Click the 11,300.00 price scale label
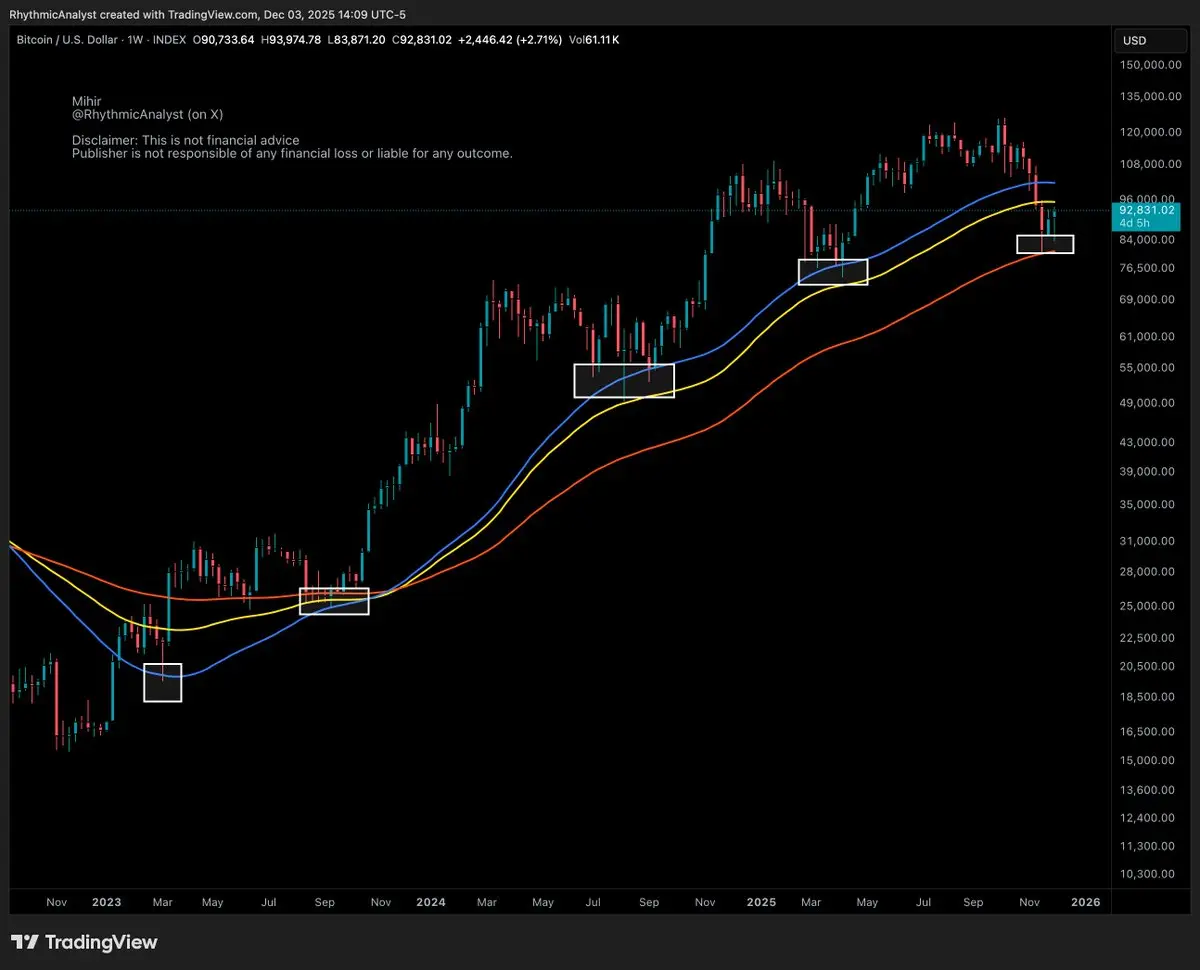Screen dimensions: 1200x970 tap(1149, 846)
